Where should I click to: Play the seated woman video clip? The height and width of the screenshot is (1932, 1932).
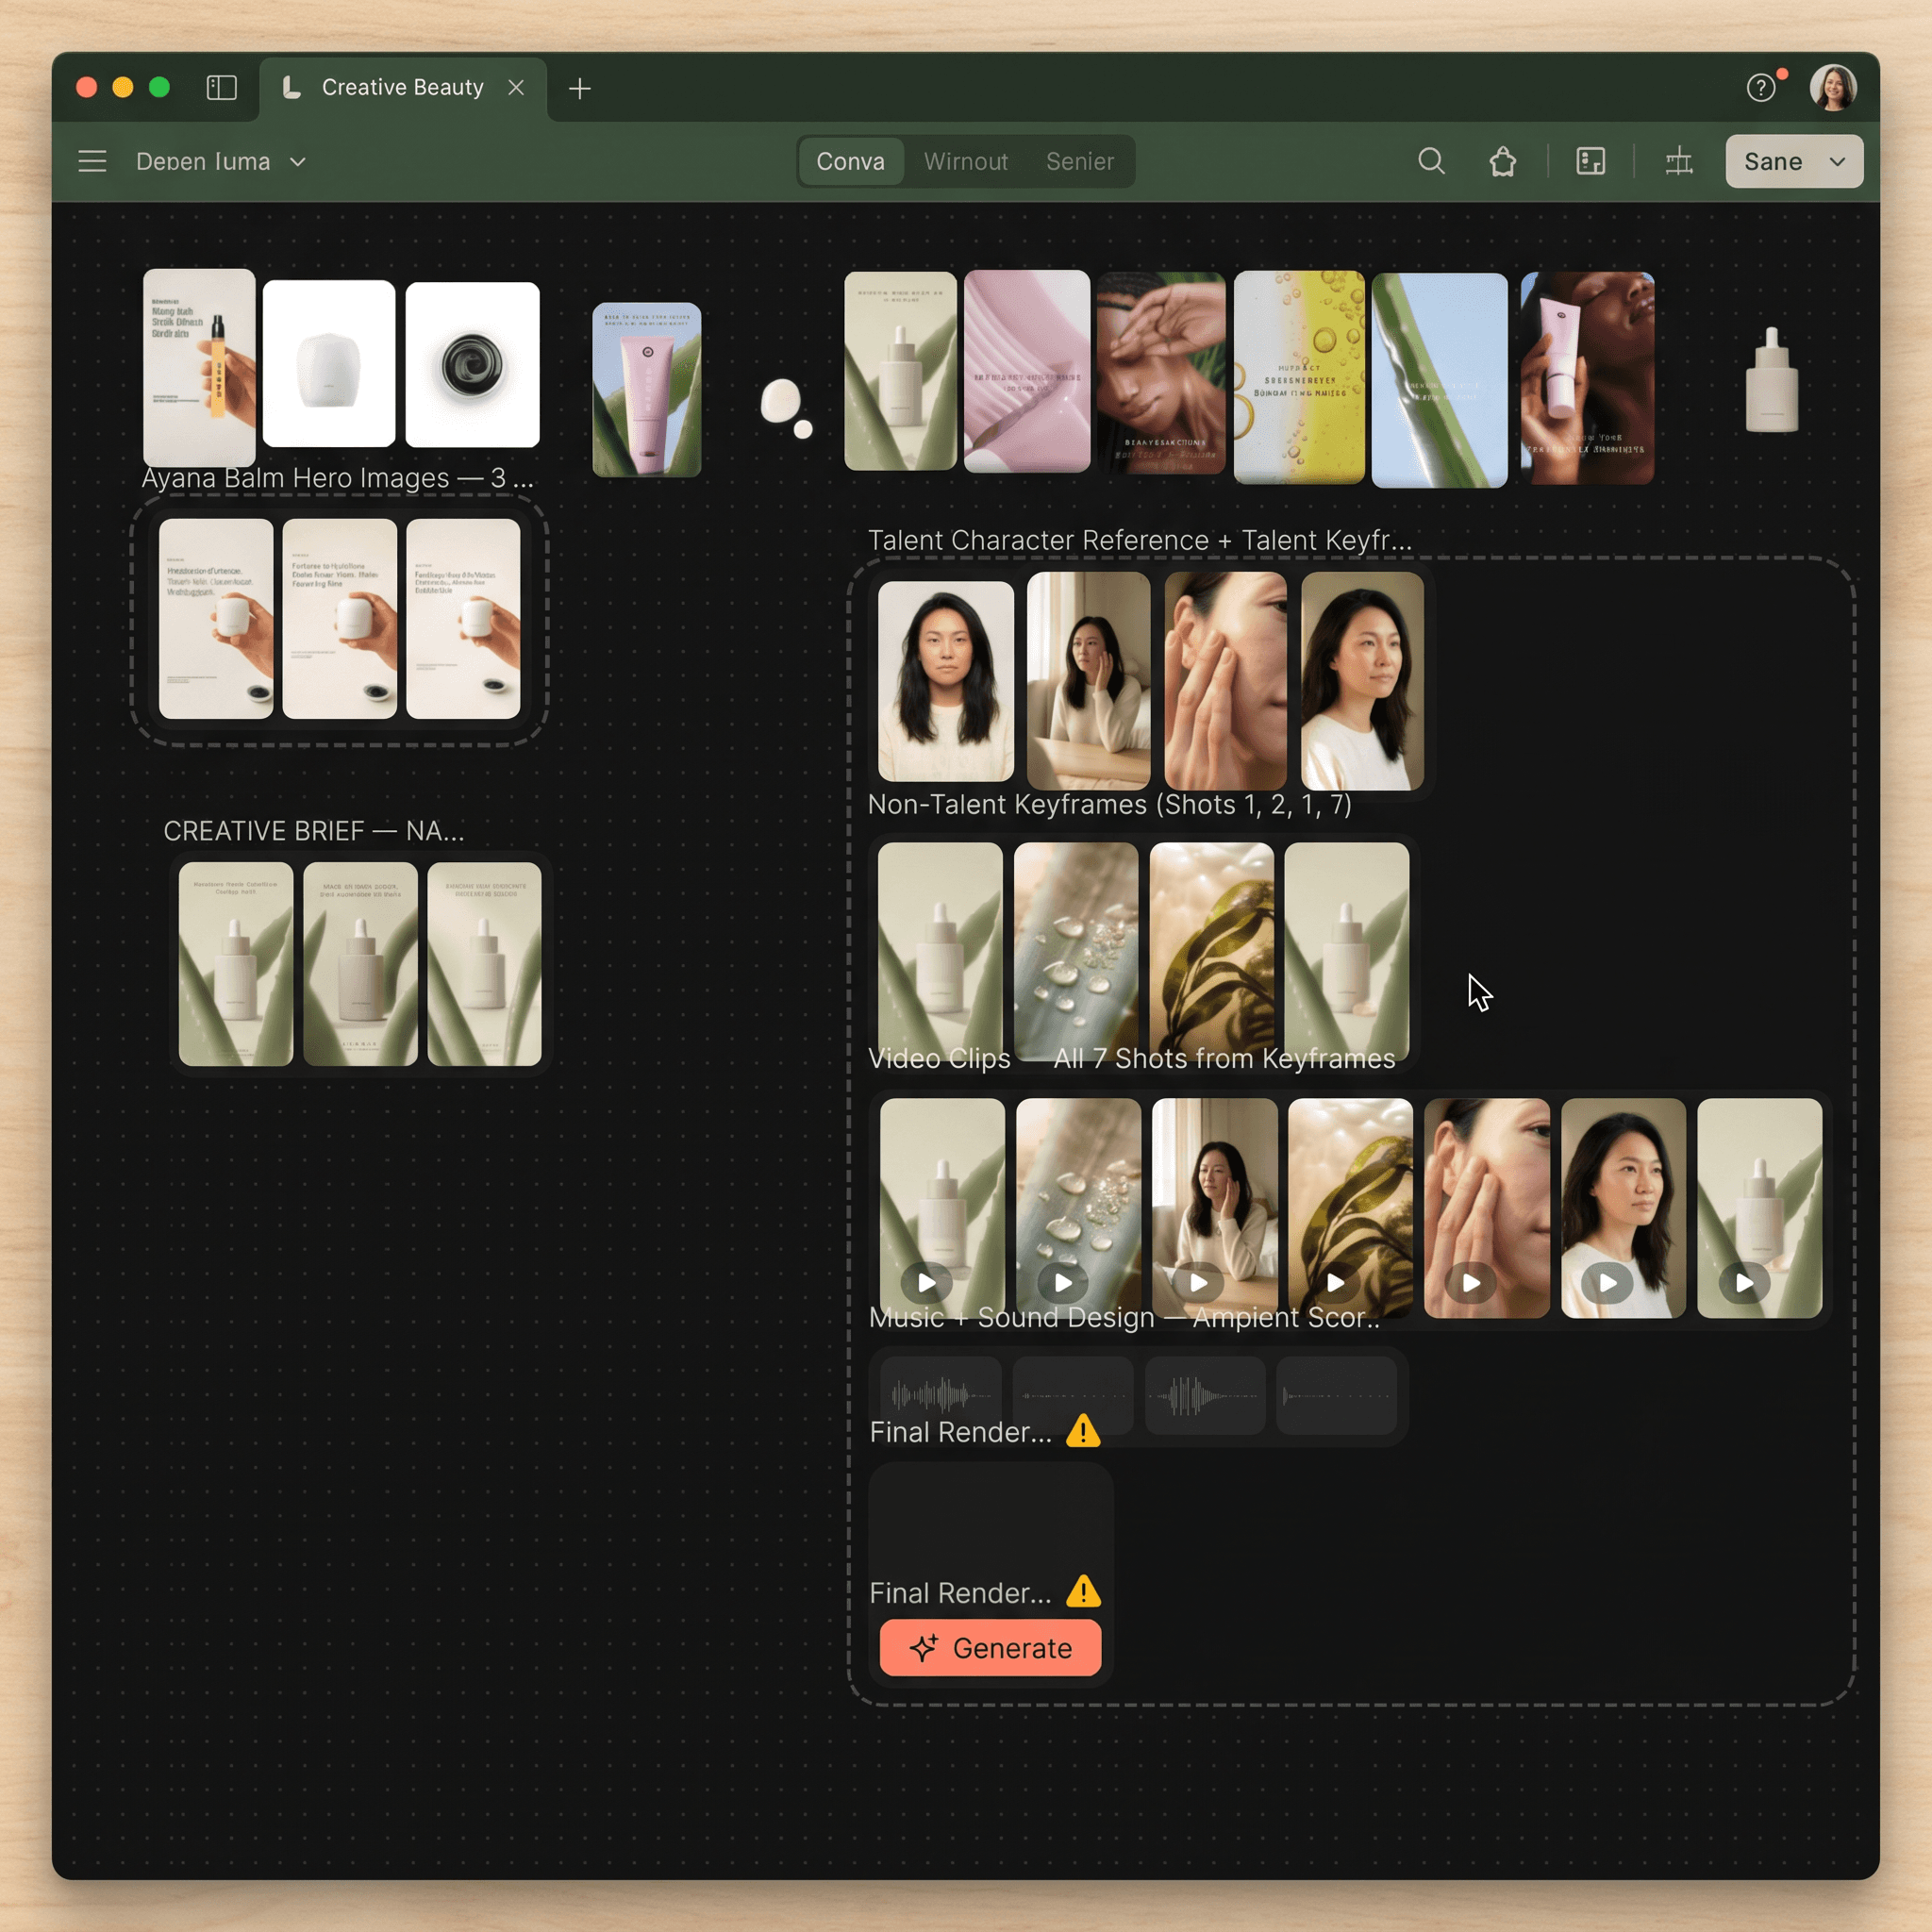[x=1198, y=1282]
